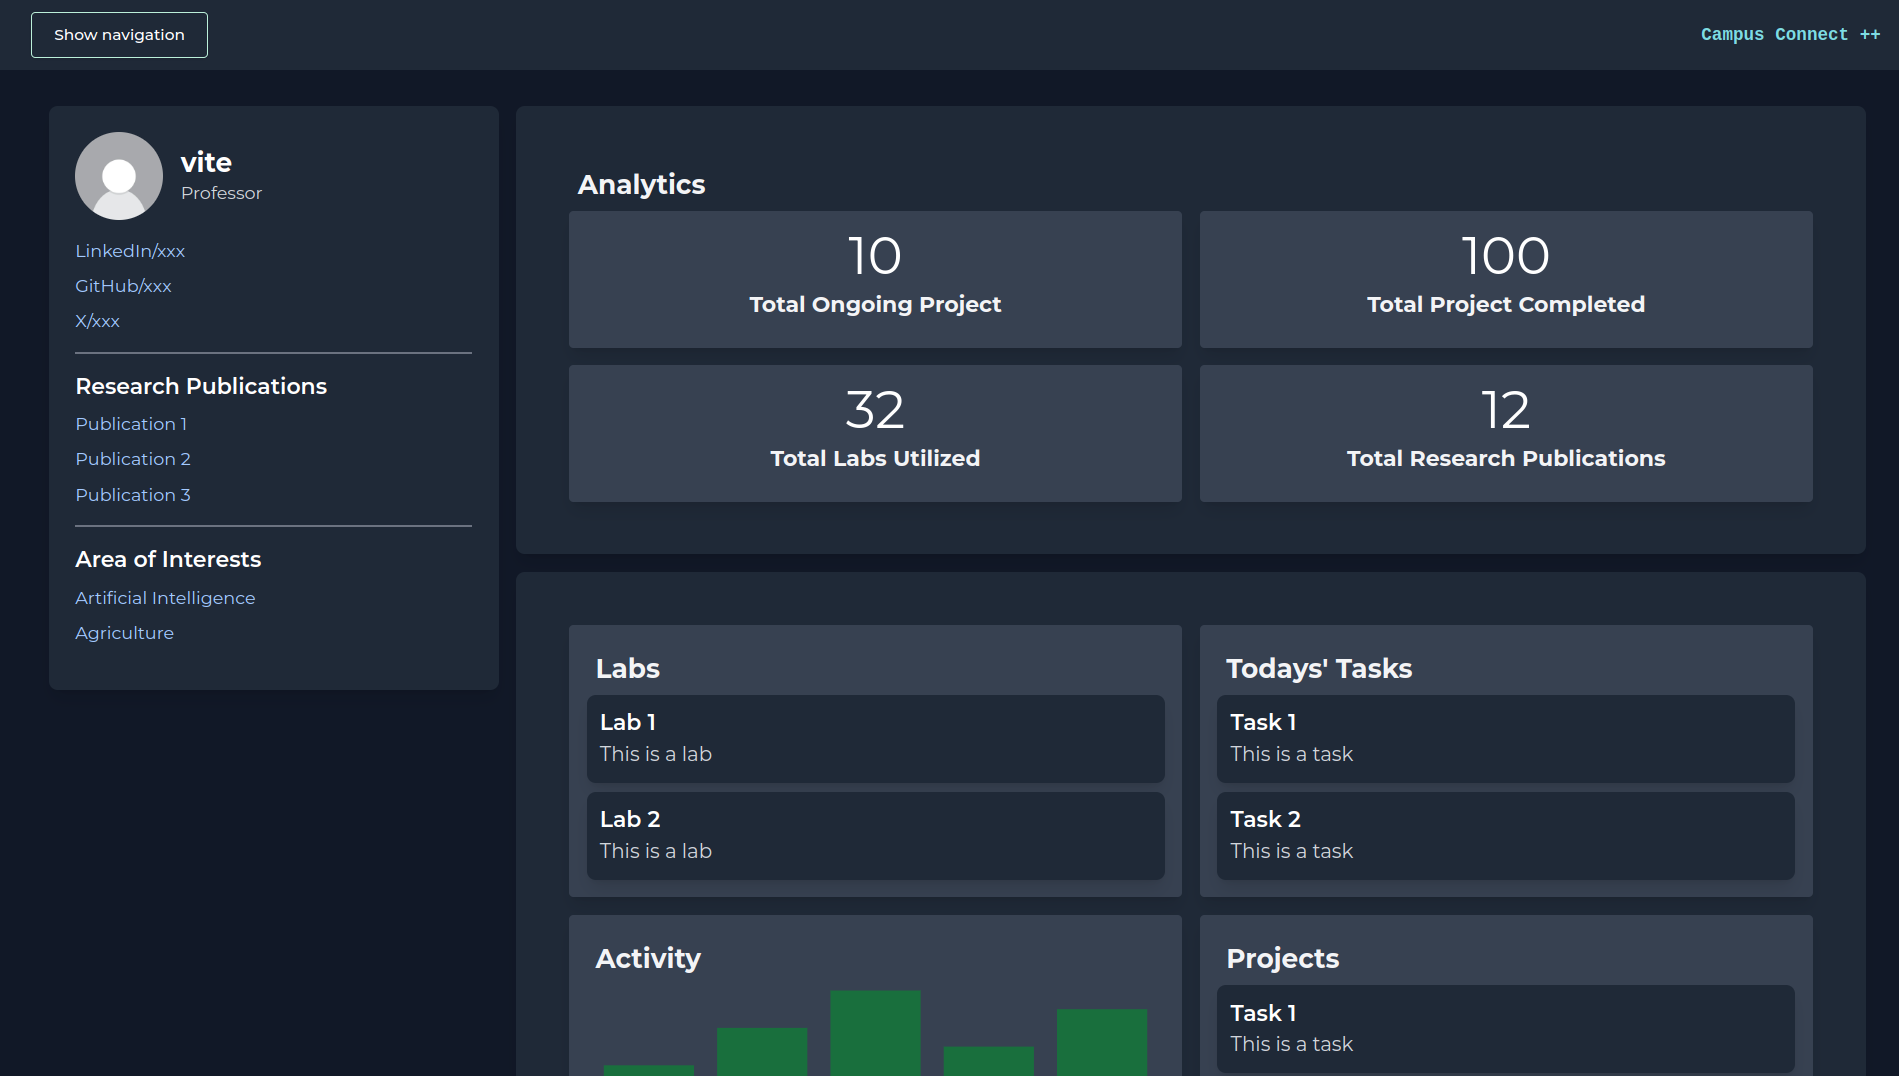
Task: Open Publication 3 link
Action: pos(133,495)
